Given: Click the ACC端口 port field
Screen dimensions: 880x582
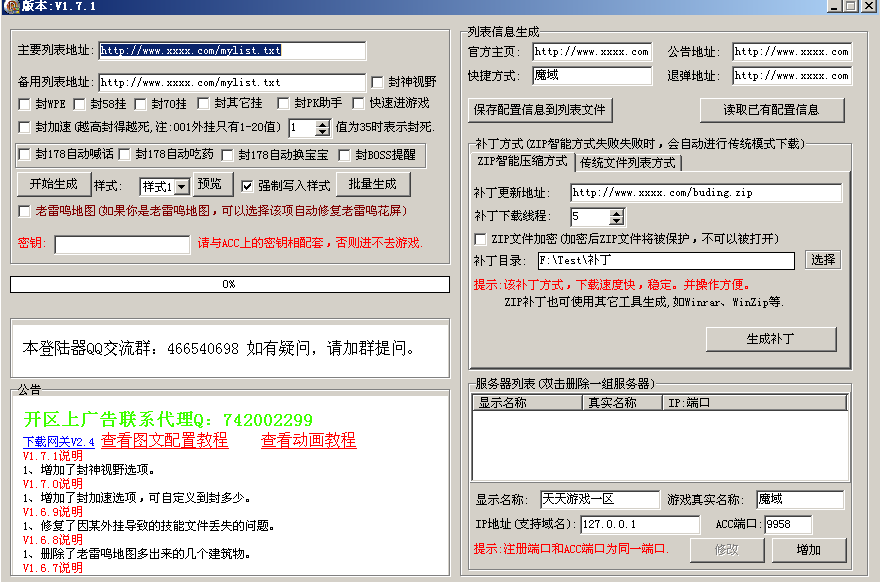Looking at the screenshot, I should (788, 525).
